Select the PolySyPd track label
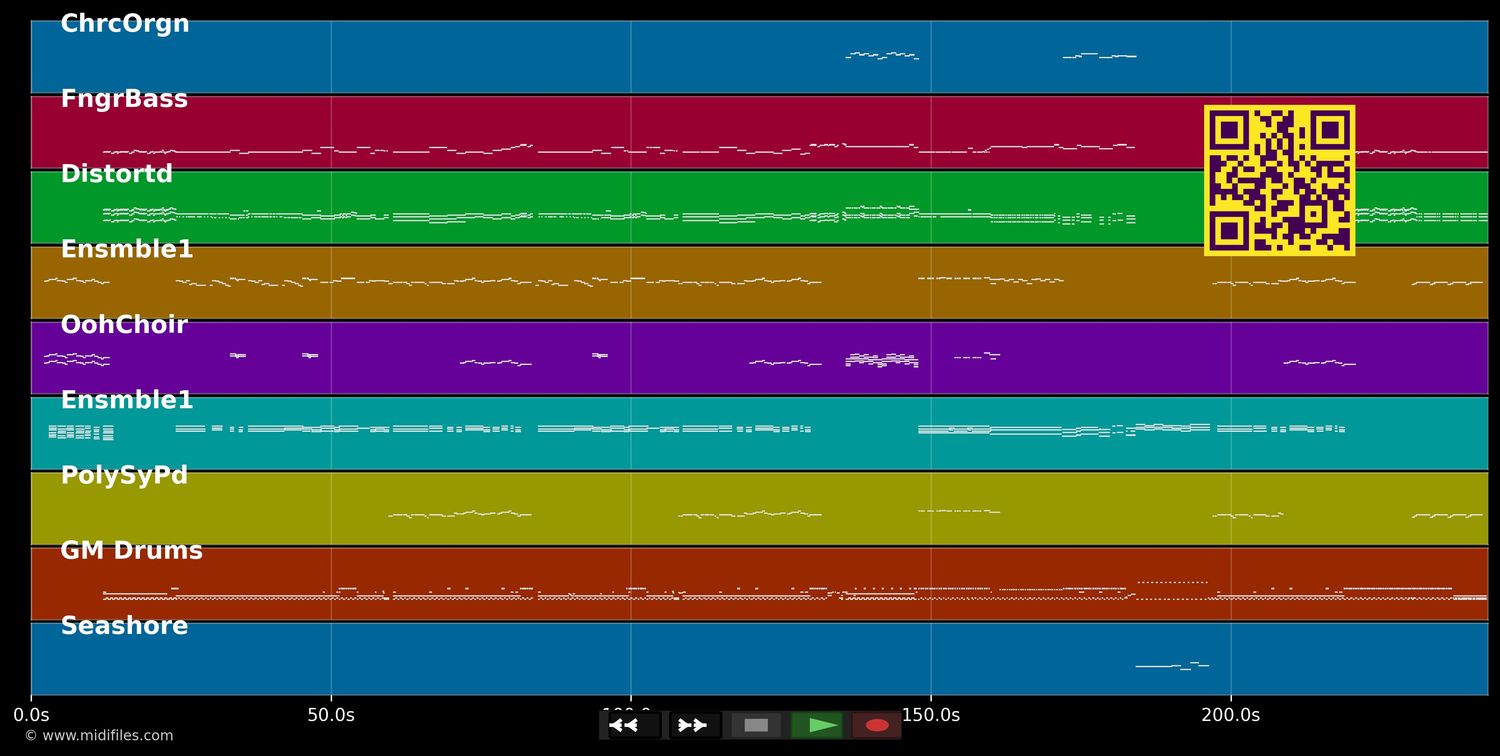 pyautogui.click(x=124, y=476)
